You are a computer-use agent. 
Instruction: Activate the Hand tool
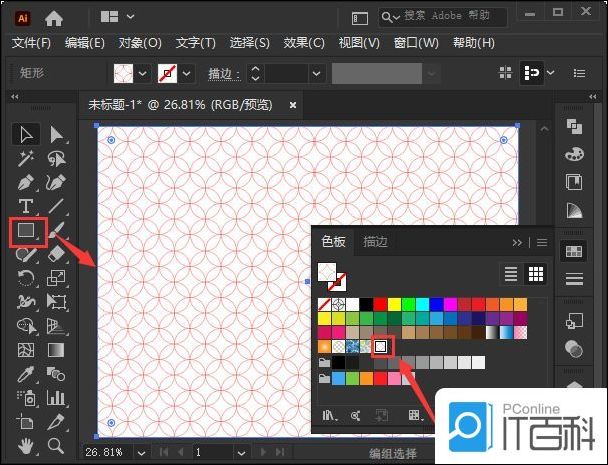point(26,446)
